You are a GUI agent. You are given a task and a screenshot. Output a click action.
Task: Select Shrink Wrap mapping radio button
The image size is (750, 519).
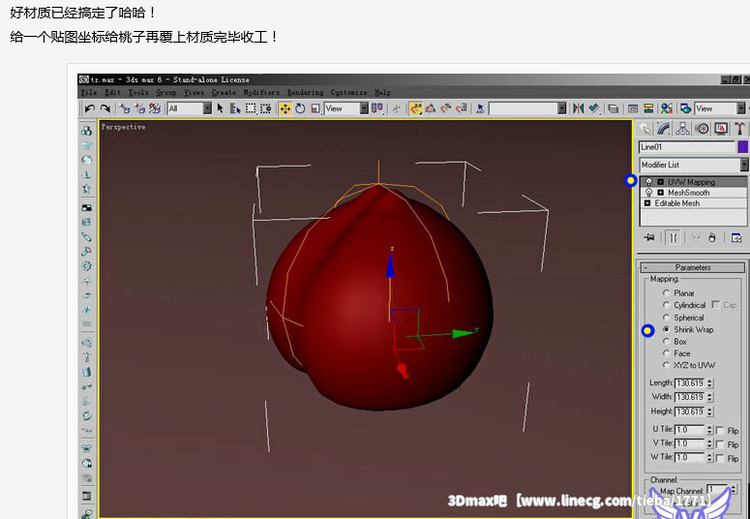(x=666, y=329)
